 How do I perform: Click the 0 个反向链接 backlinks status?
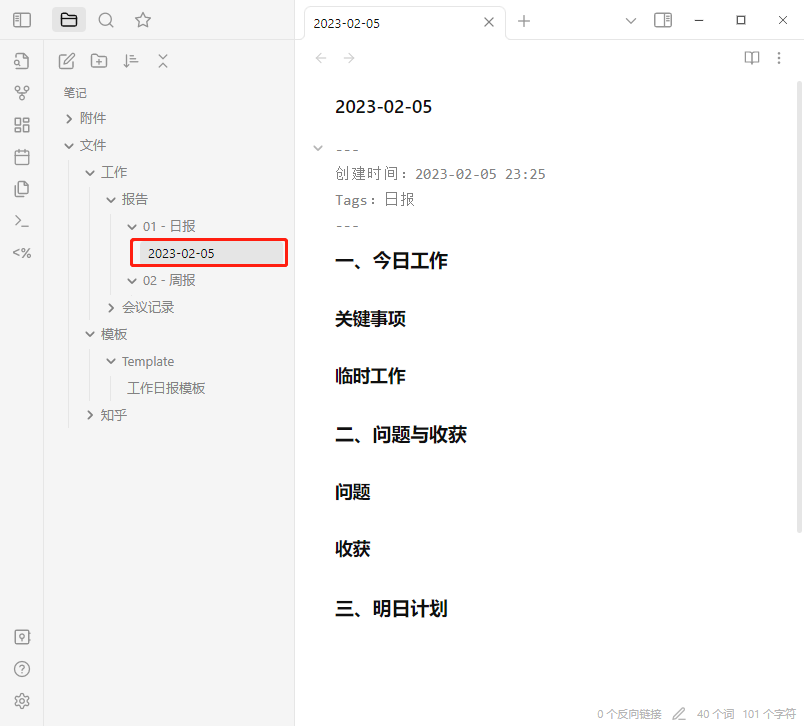pos(629,714)
